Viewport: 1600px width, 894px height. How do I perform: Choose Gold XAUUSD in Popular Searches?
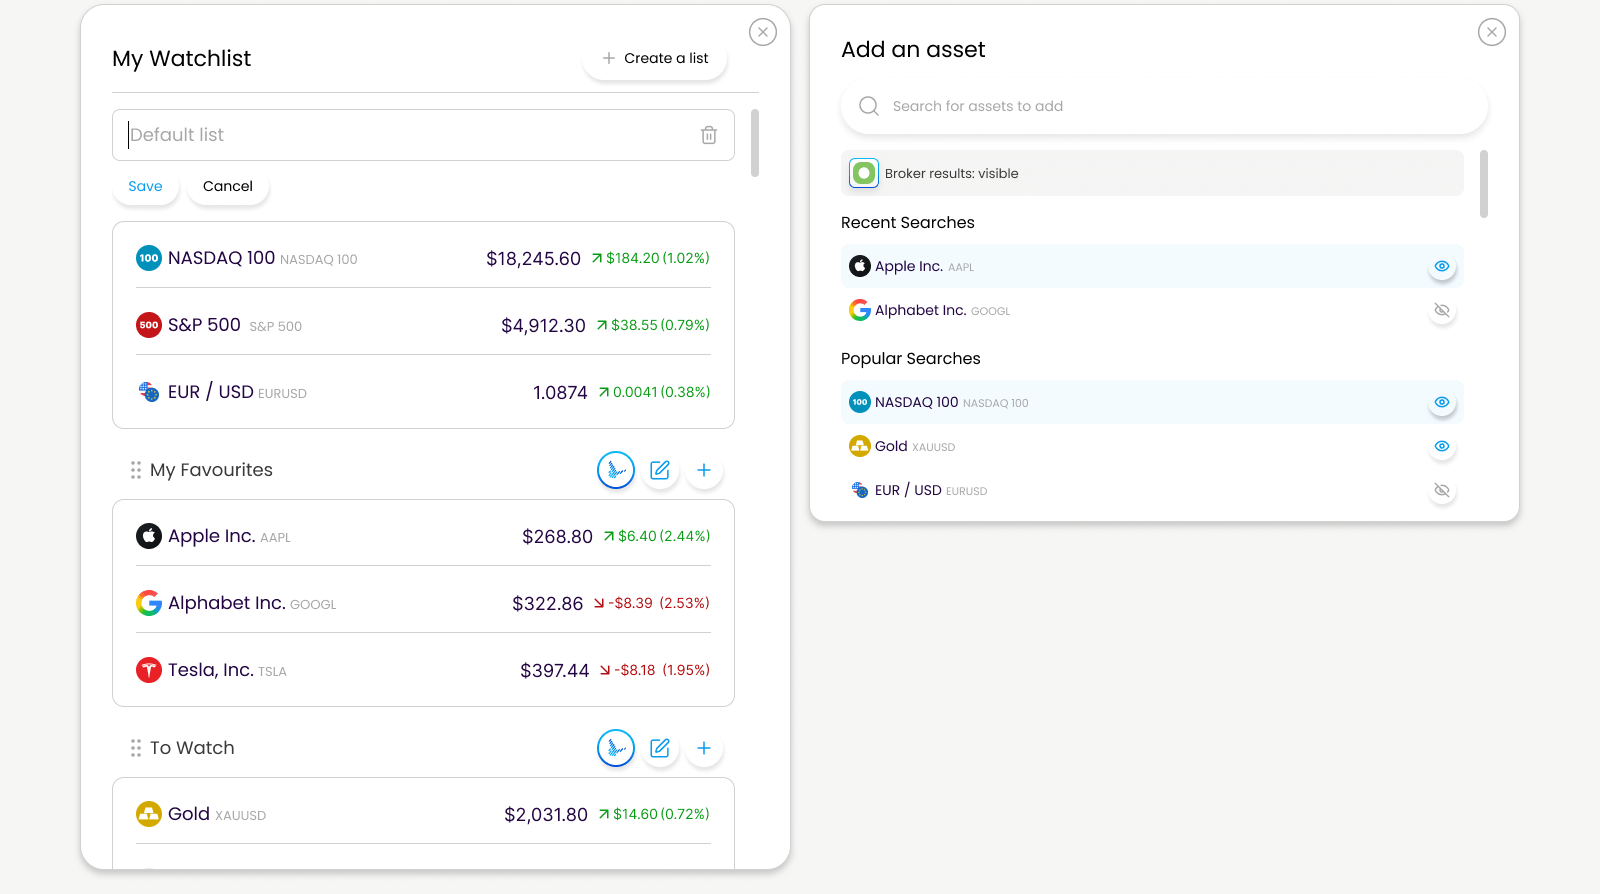coord(1152,446)
